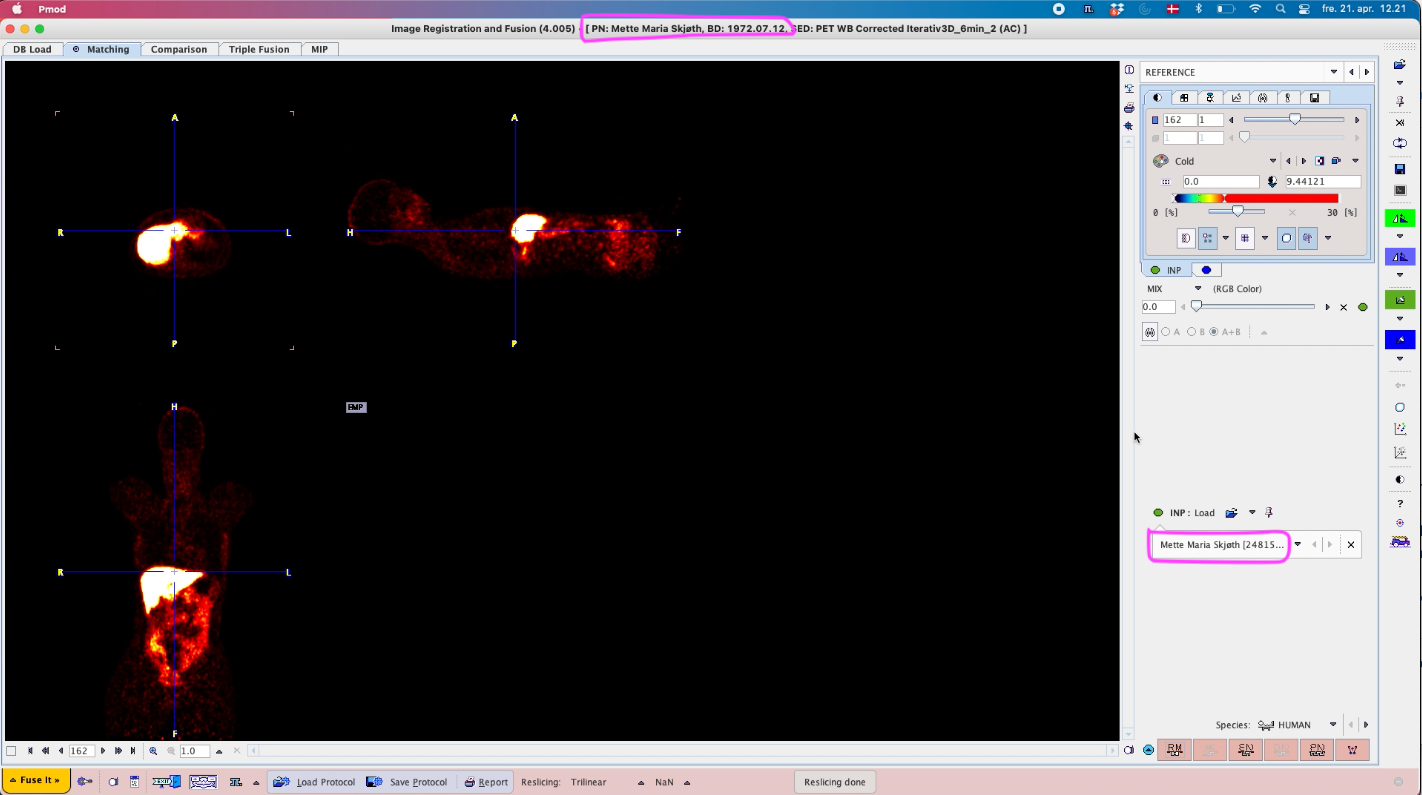The height and width of the screenshot is (795, 1422).
Task: Click the purple matching tool icon
Action: (1400, 257)
